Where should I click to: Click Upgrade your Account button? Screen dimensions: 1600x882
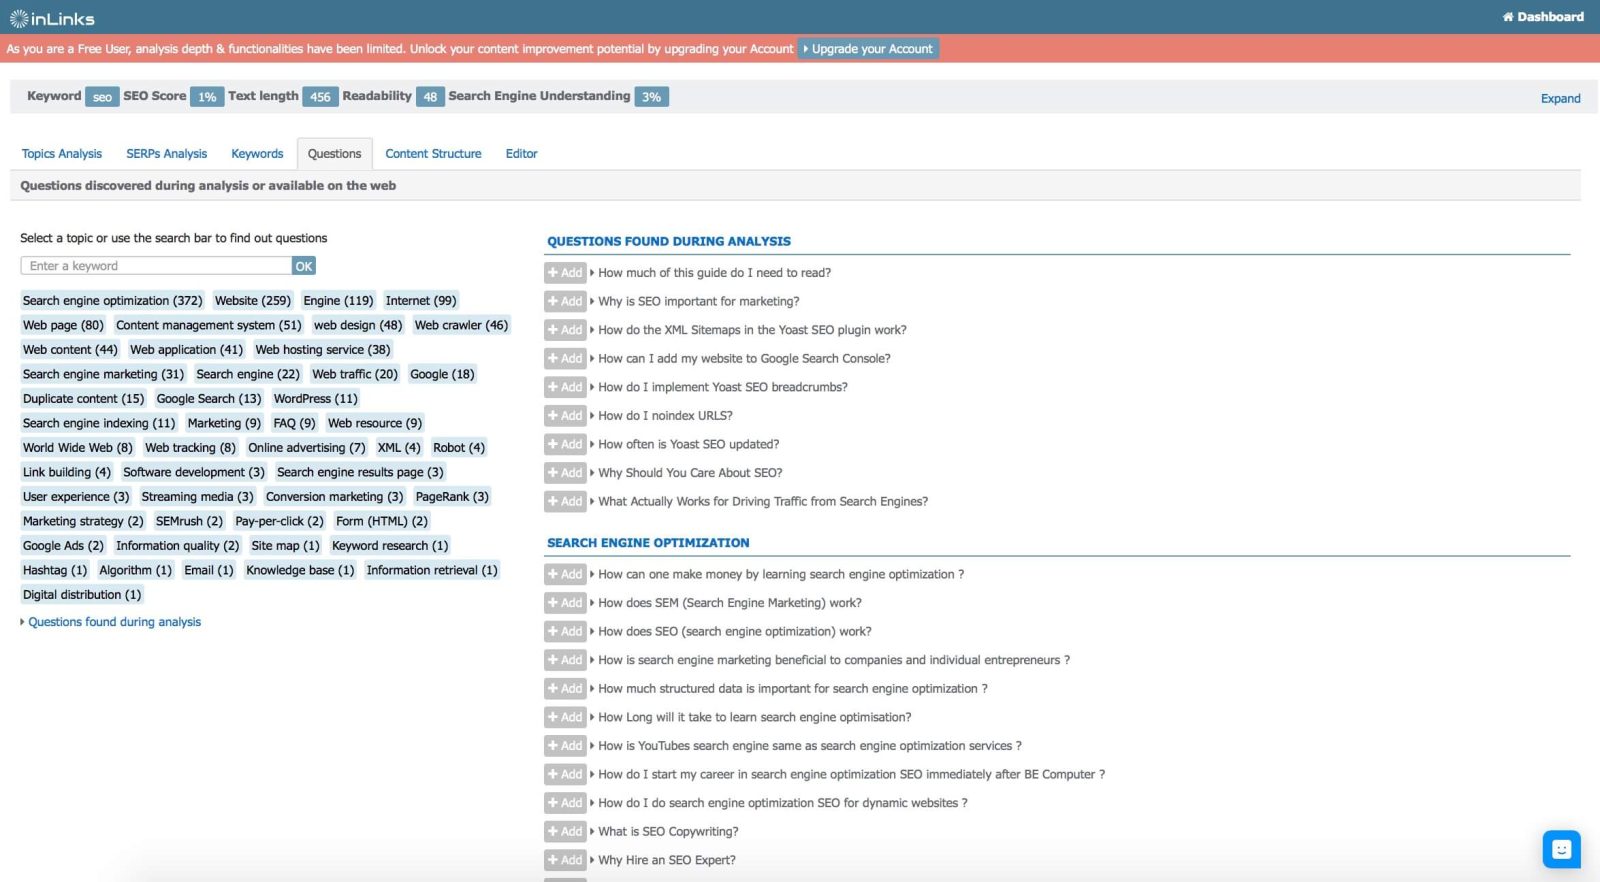[x=868, y=49]
